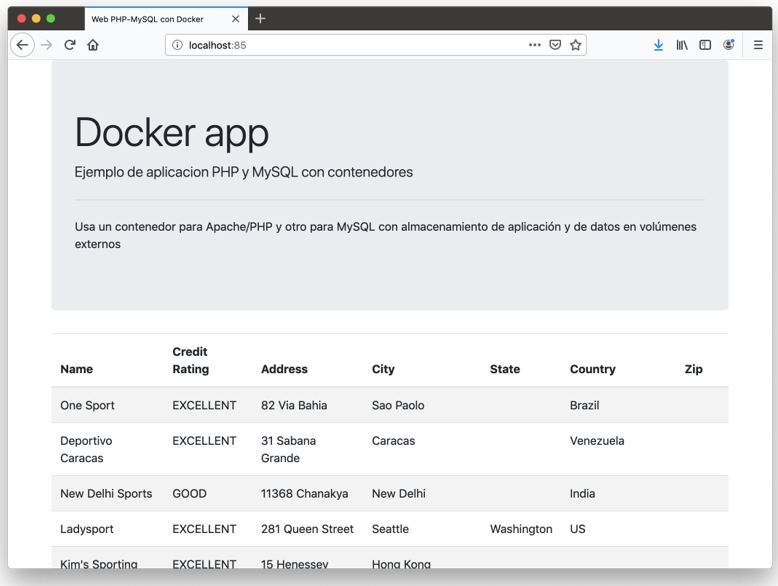Click the City column header
Screen dimensions: 778x586
(x=383, y=369)
